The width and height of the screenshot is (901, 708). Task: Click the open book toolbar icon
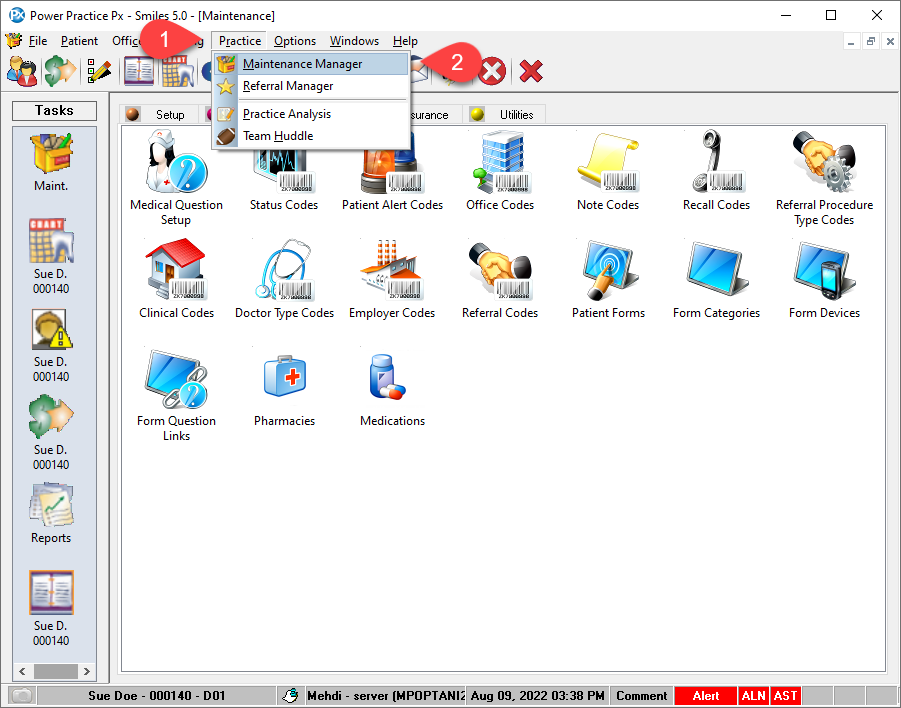point(139,72)
